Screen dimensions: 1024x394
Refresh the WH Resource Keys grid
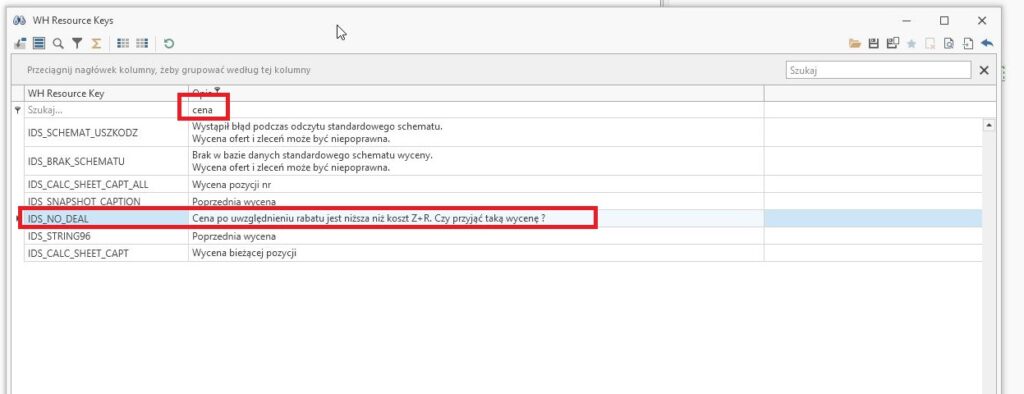coord(169,43)
